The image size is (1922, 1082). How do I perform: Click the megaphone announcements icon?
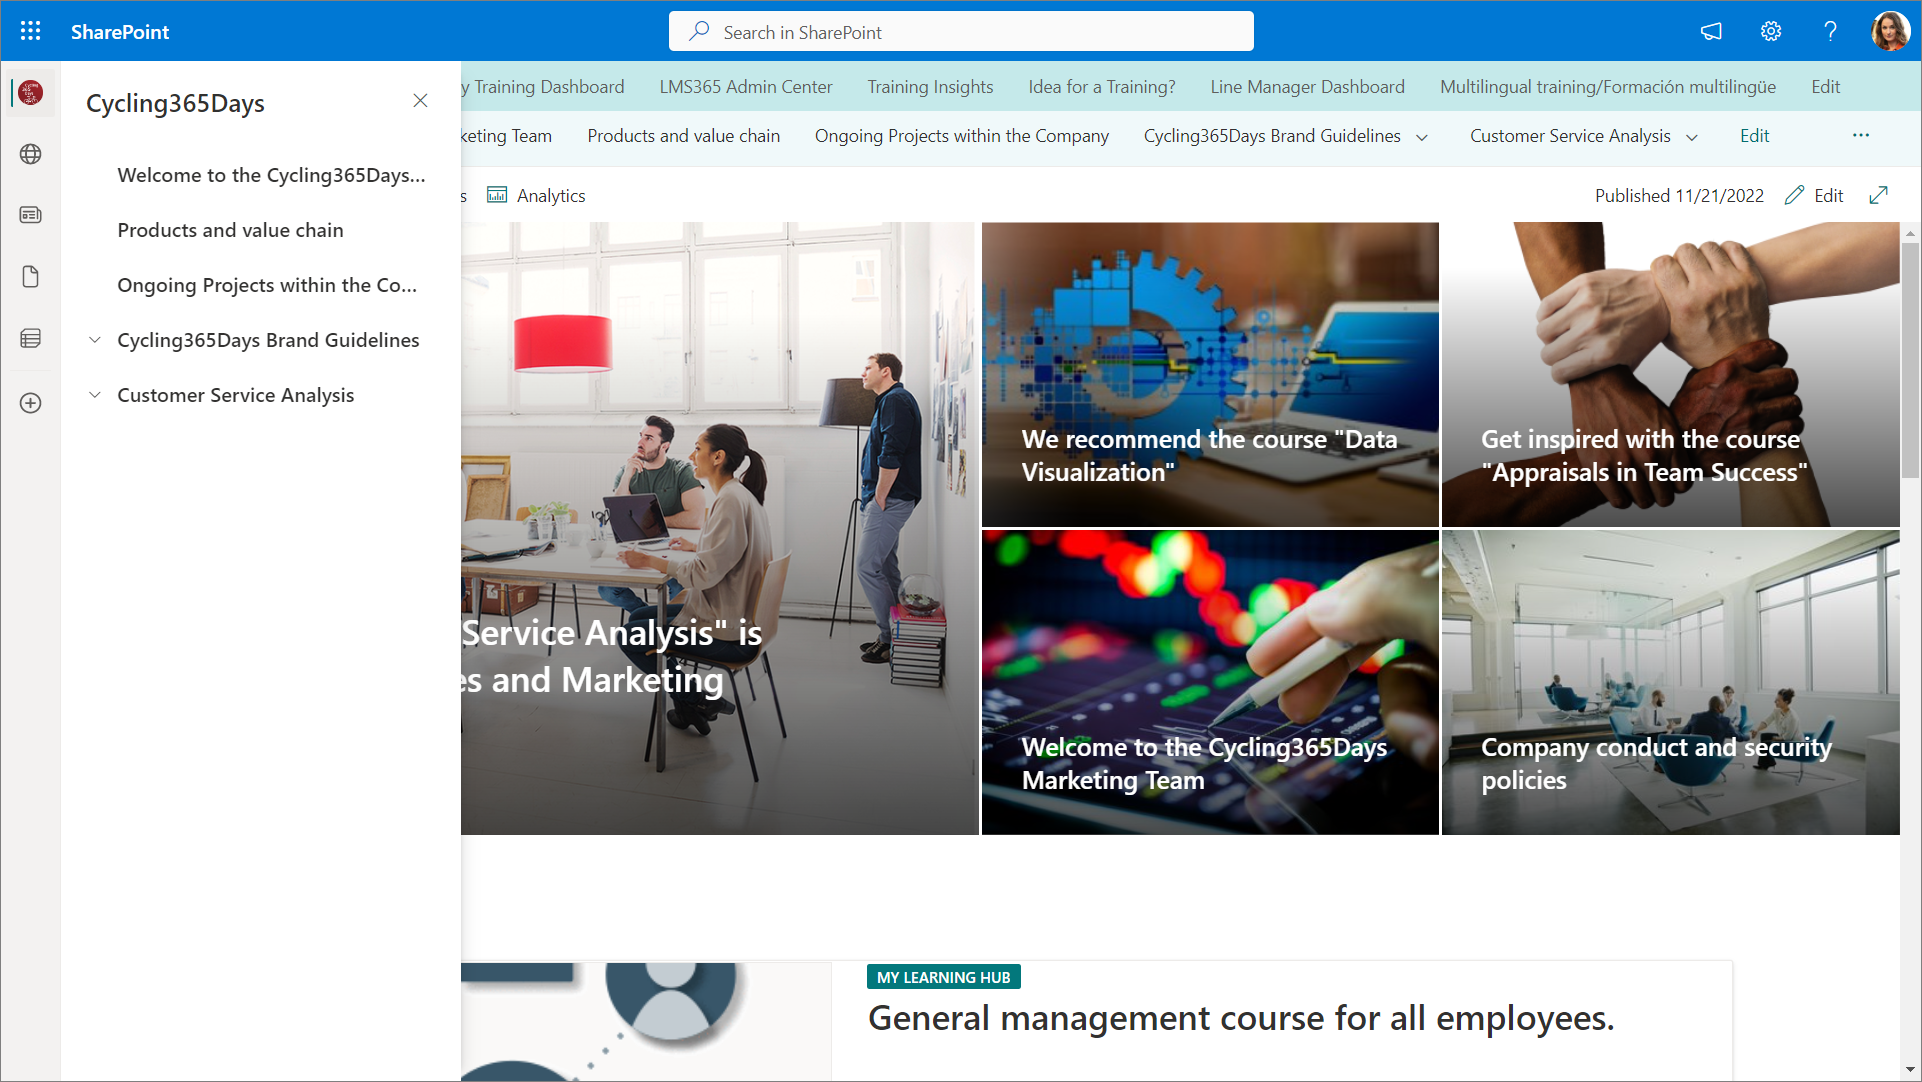coord(1711,31)
